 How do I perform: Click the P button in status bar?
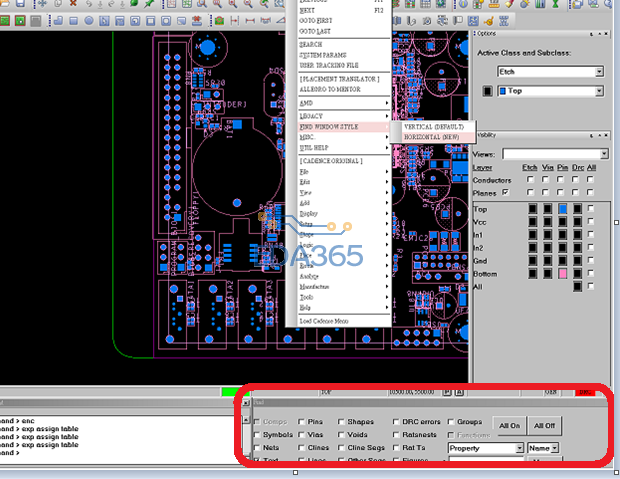pyautogui.click(x=447, y=392)
